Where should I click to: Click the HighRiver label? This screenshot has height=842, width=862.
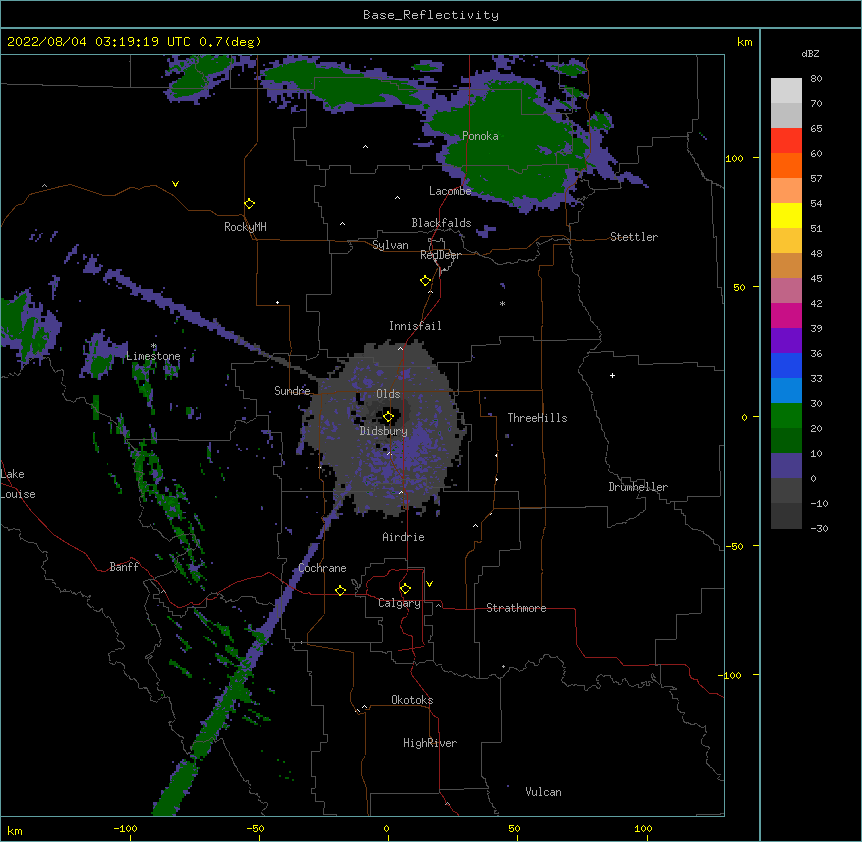click(430, 743)
